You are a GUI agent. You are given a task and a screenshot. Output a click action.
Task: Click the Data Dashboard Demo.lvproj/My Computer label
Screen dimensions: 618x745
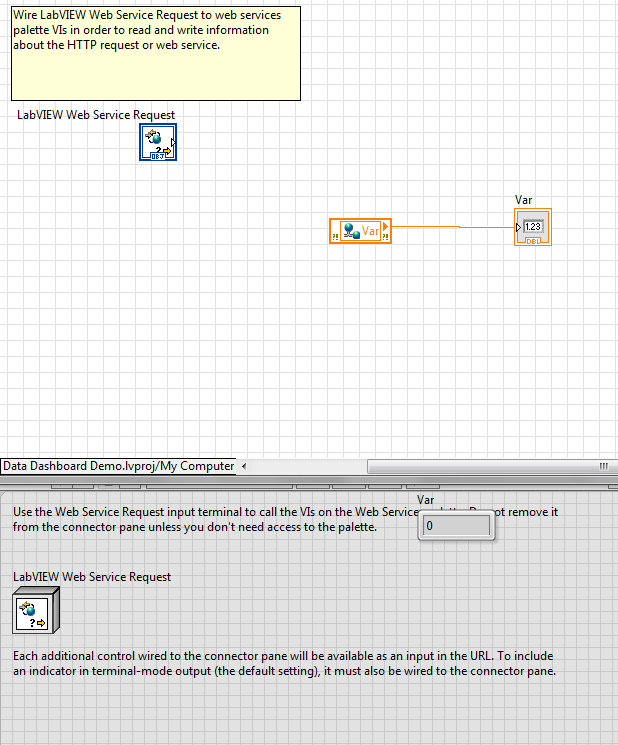118,466
